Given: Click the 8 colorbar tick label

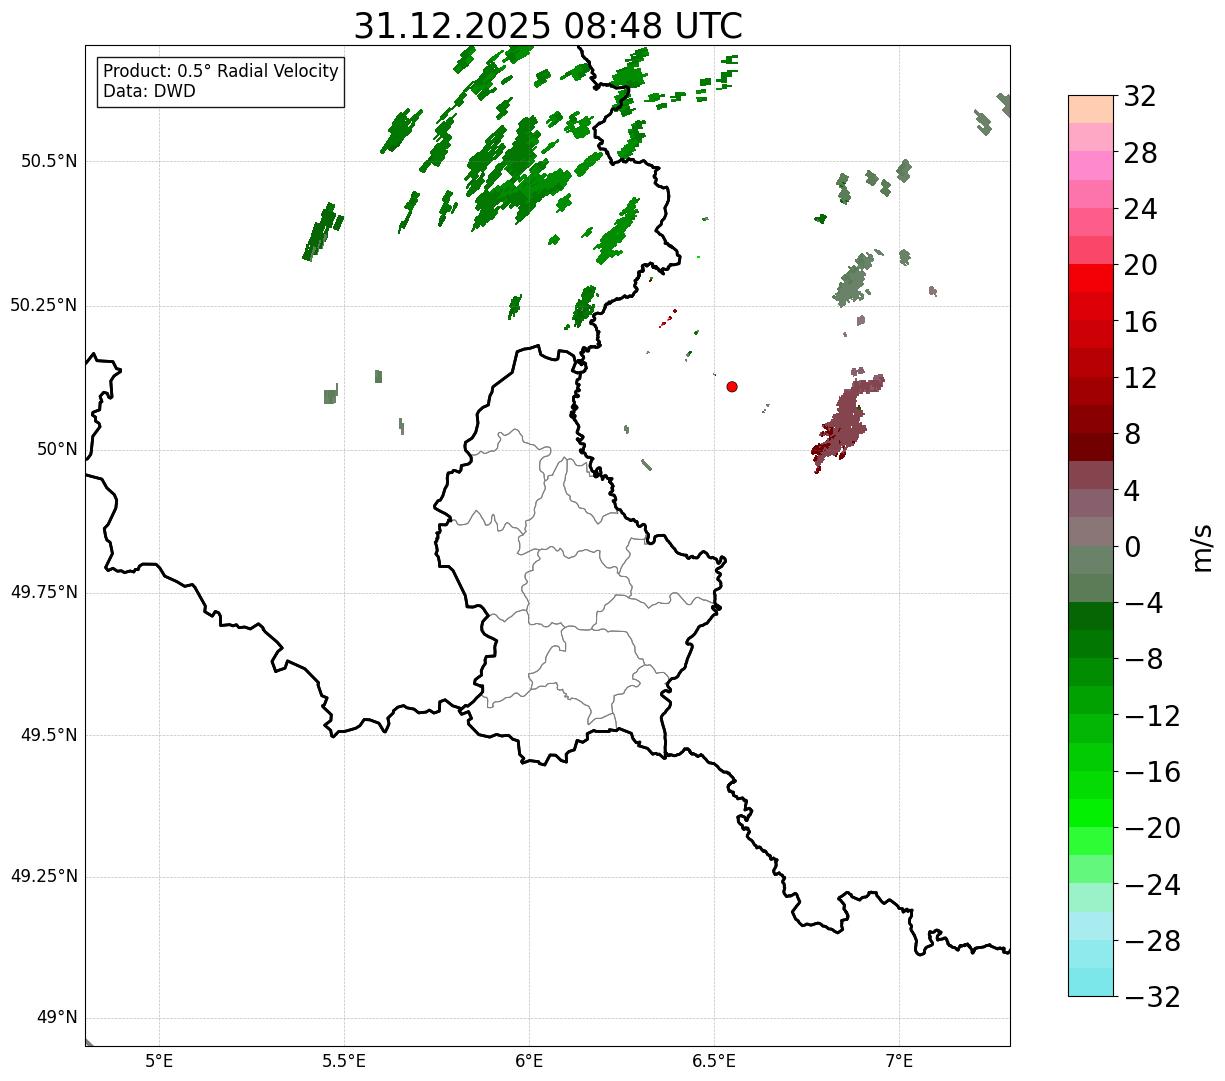Looking at the screenshot, I should tap(1132, 435).
